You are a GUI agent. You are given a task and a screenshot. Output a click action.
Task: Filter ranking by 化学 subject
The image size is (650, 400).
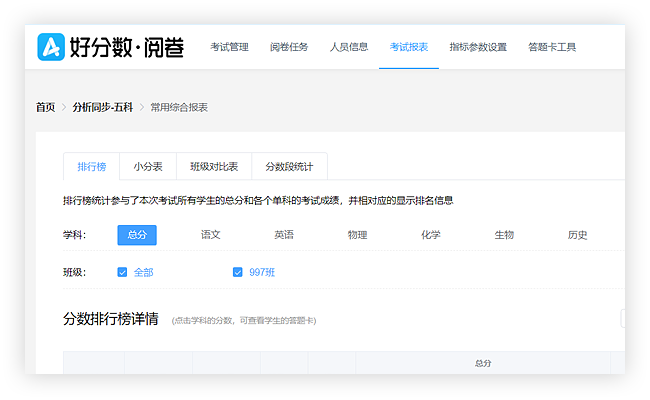point(430,235)
